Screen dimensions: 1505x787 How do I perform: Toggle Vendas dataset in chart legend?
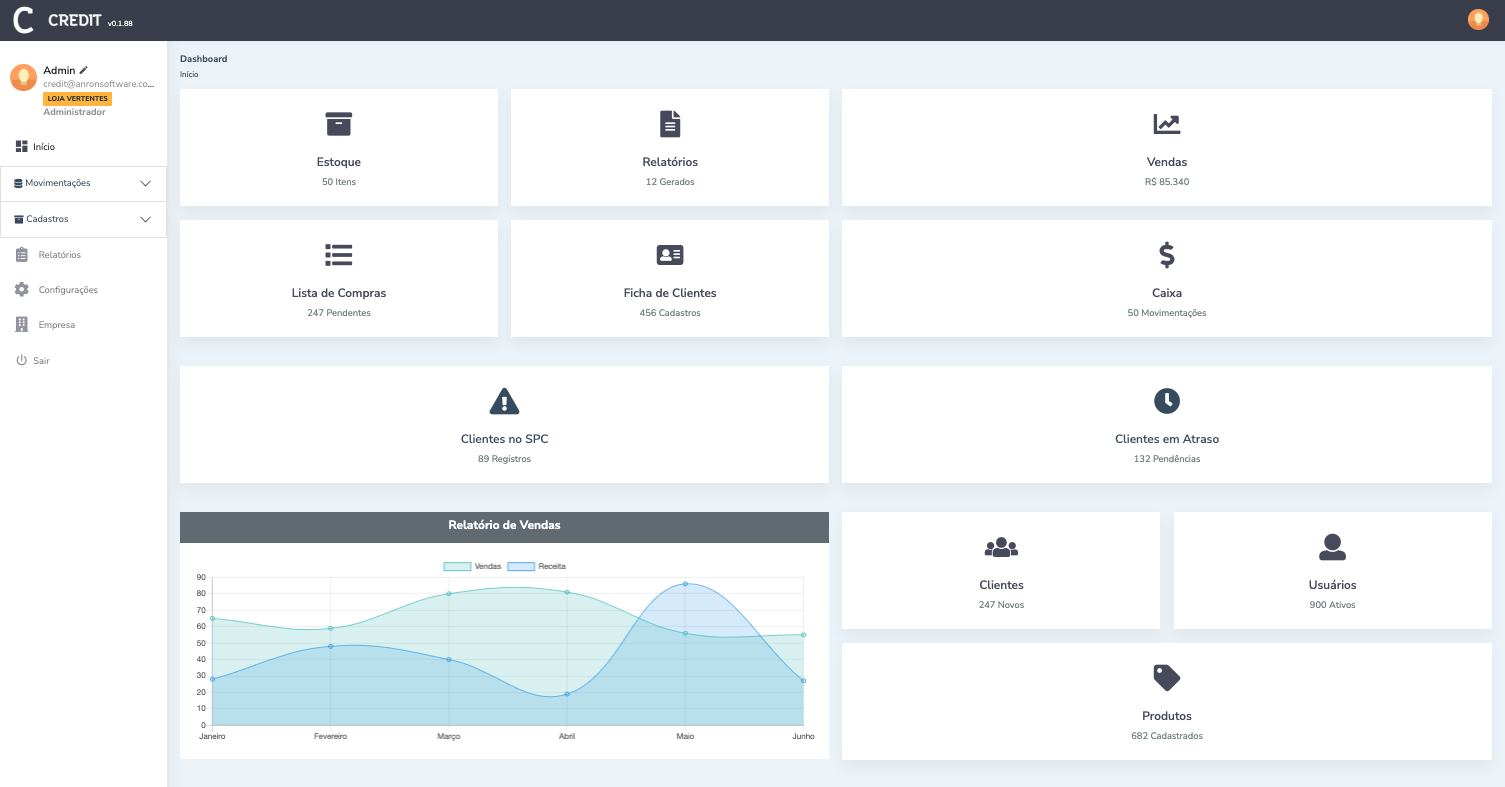point(457,566)
